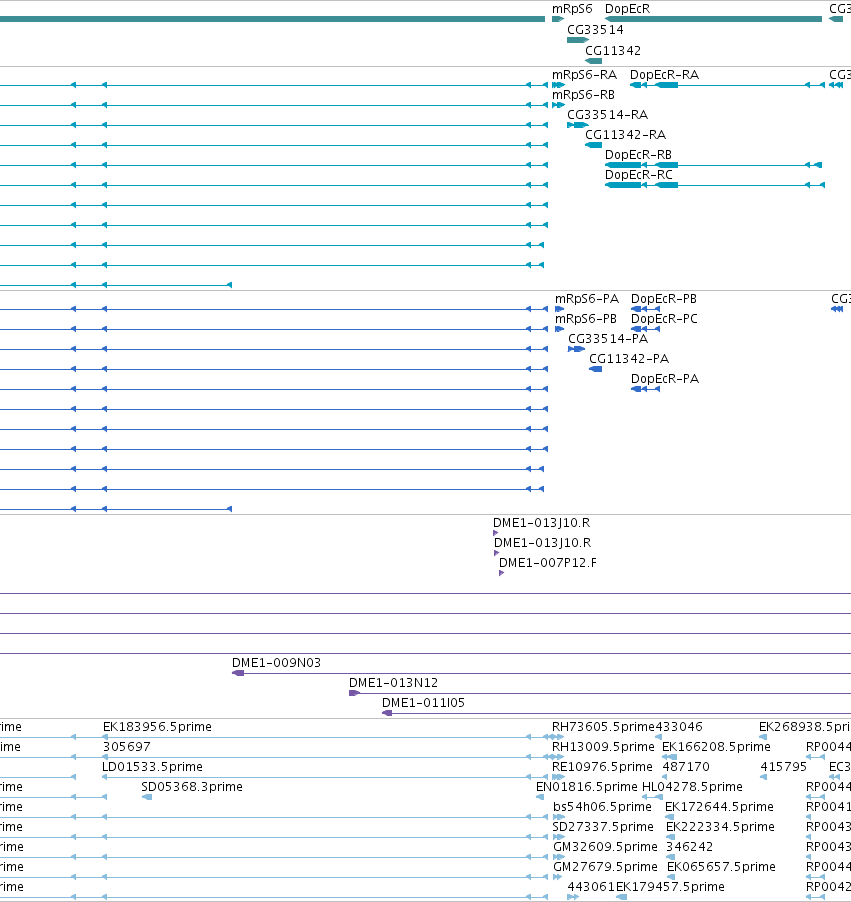Select the DopEcR-RA transcript label
The height and width of the screenshot is (902, 851).
tap(664, 75)
